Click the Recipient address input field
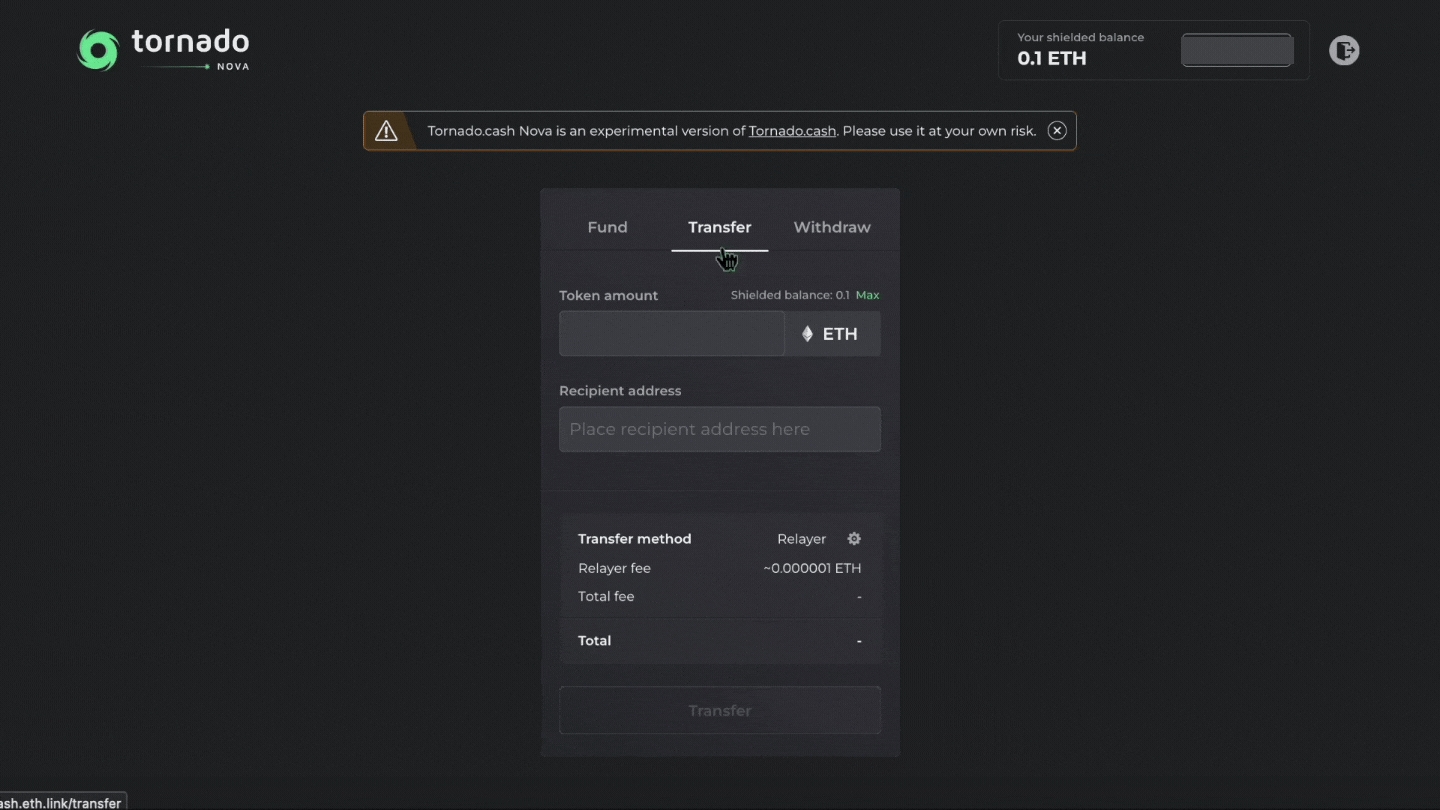1440x810 pixels. [719, 429]
